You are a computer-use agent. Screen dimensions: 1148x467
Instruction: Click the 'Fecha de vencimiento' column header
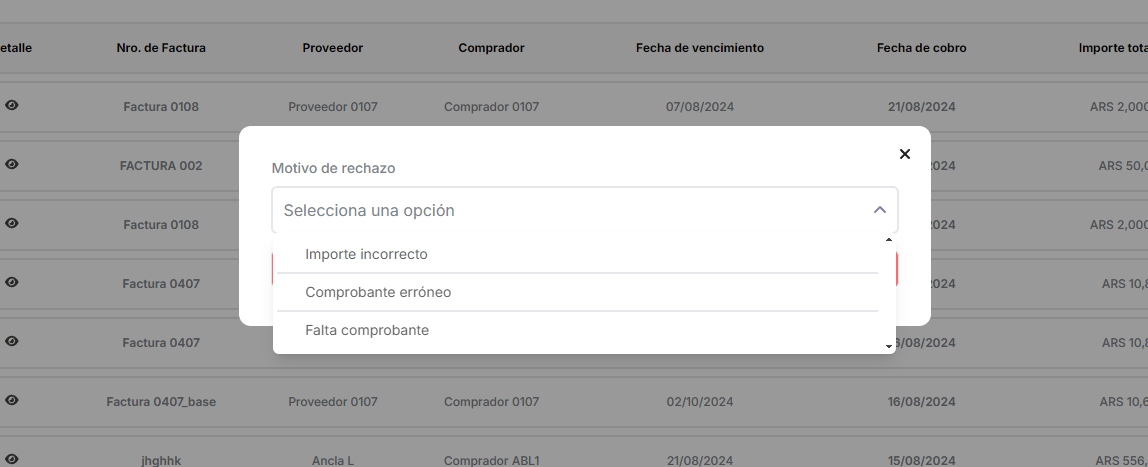699,48
